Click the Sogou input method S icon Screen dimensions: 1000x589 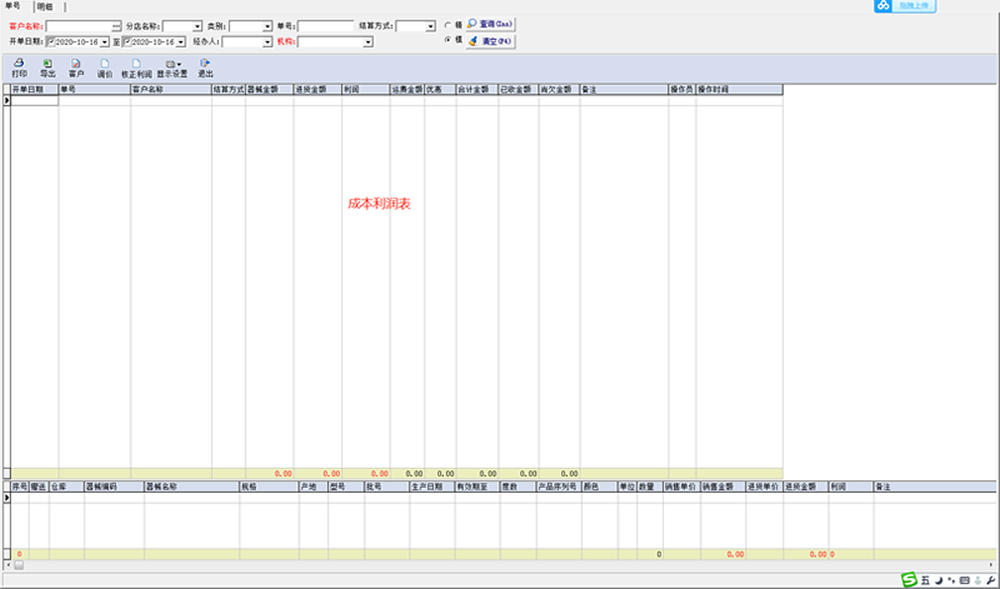coord(909,580)
